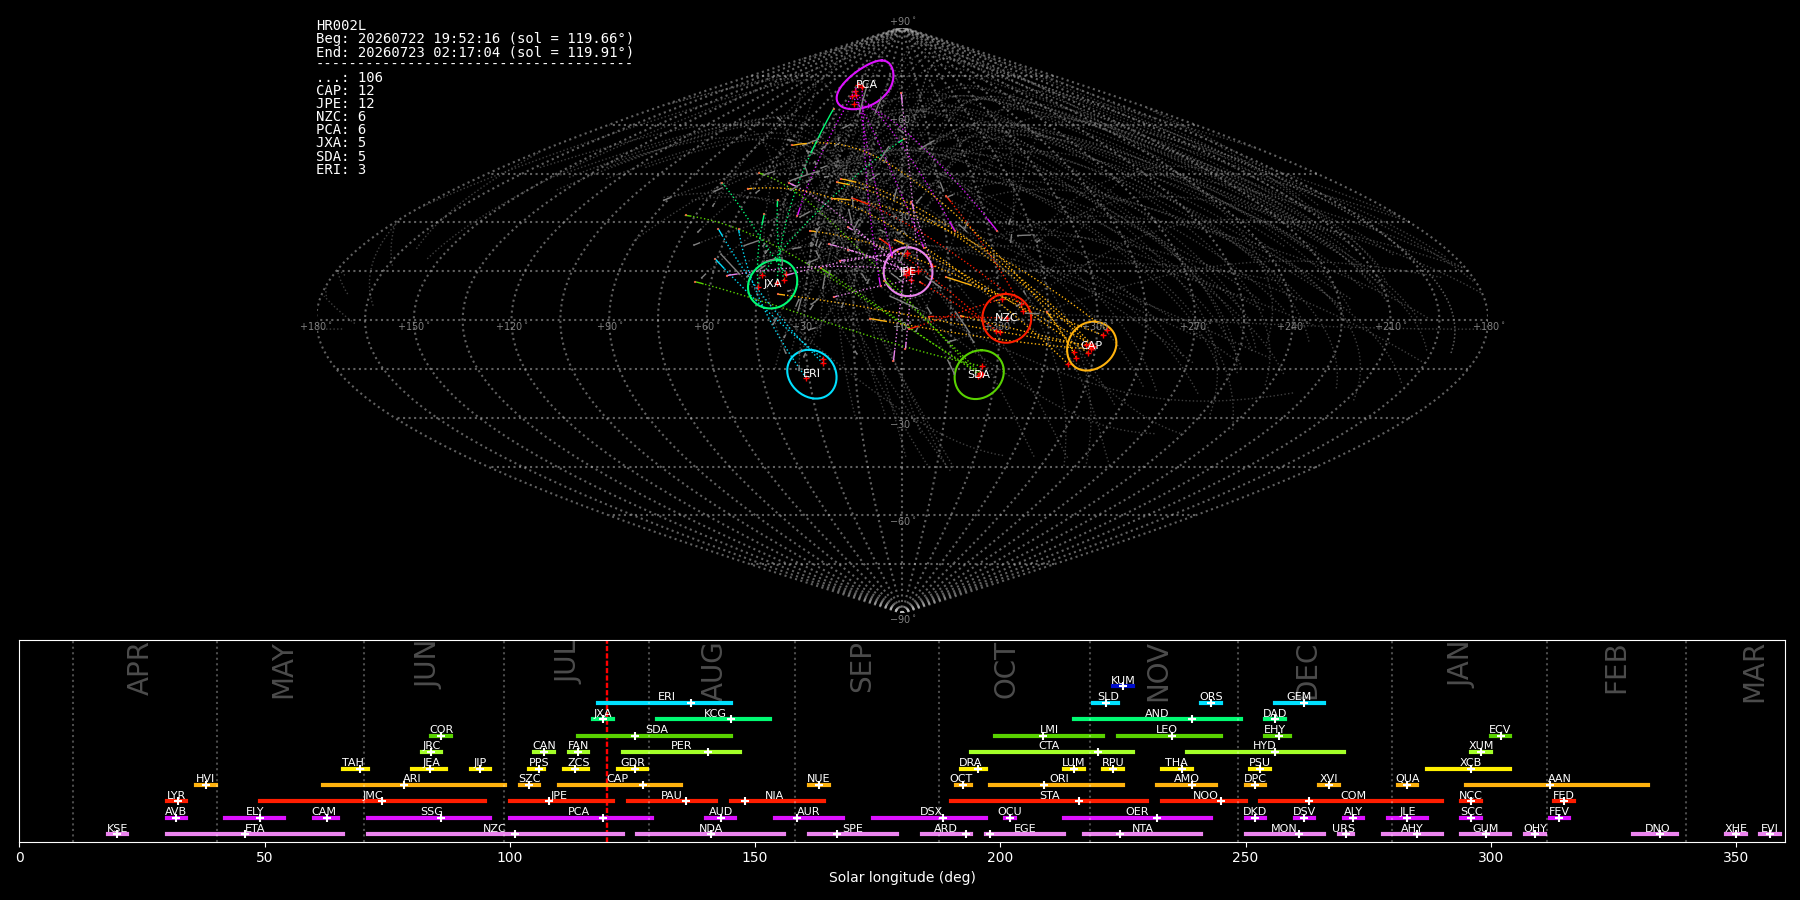Click the AND green activity bar
Image resolution: width=1800 pixels, height=900 pixels.
tap(1157, 719)
